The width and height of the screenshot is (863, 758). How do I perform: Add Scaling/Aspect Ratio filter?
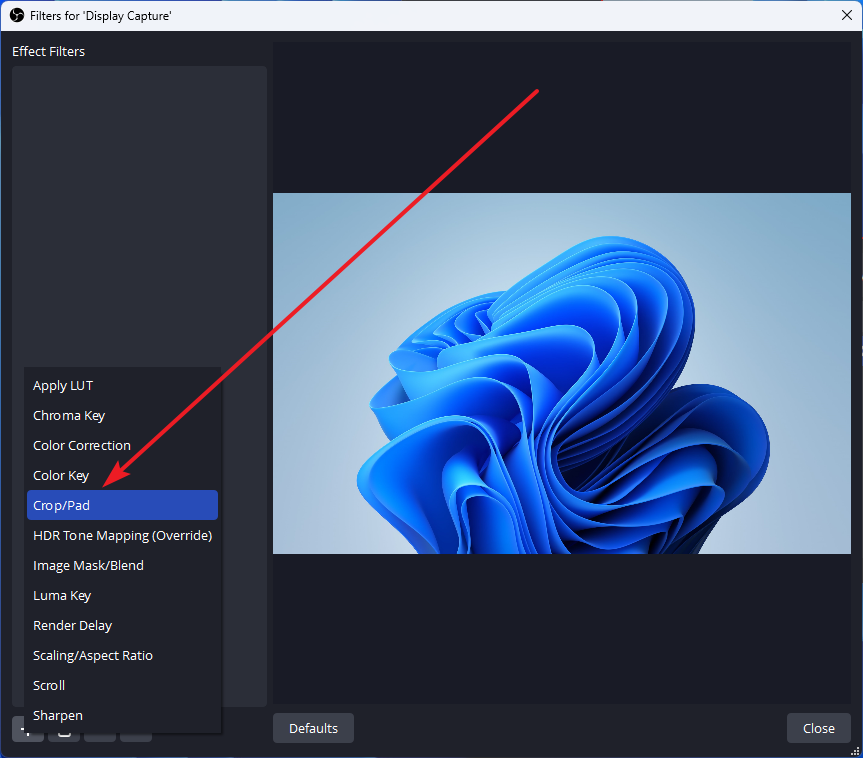122,656
